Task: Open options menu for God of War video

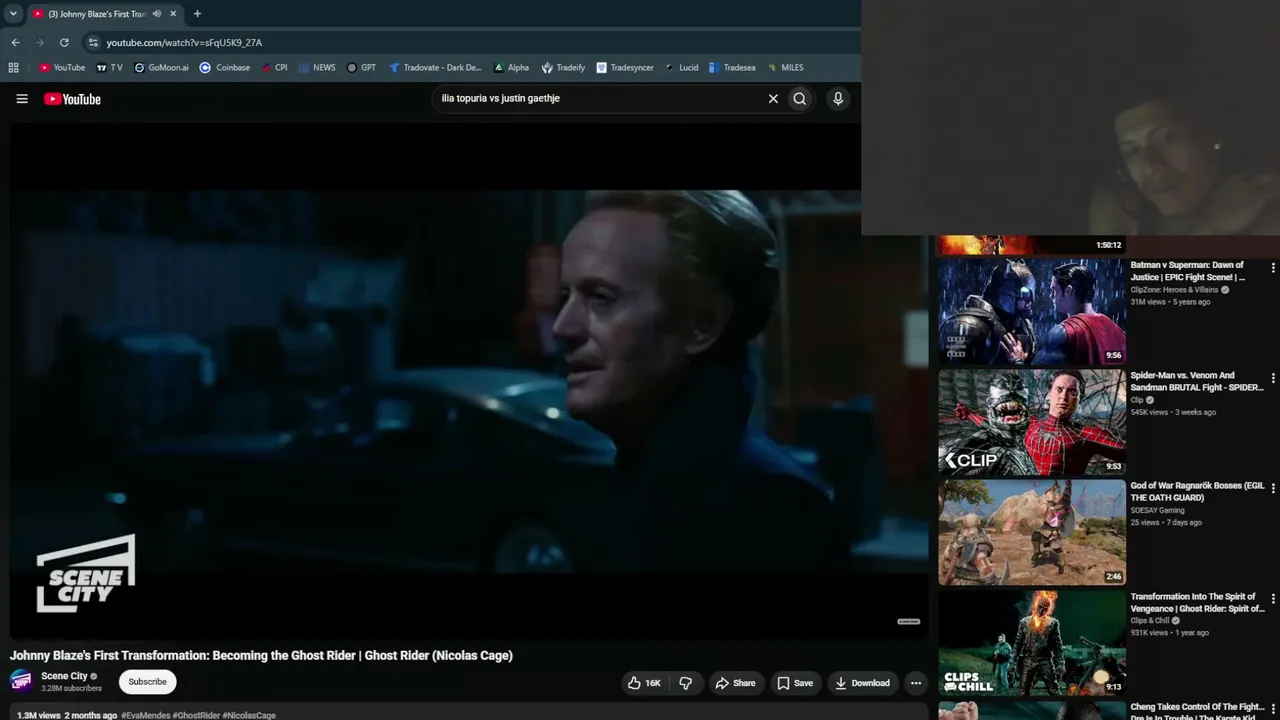Action: [1273, 488]
